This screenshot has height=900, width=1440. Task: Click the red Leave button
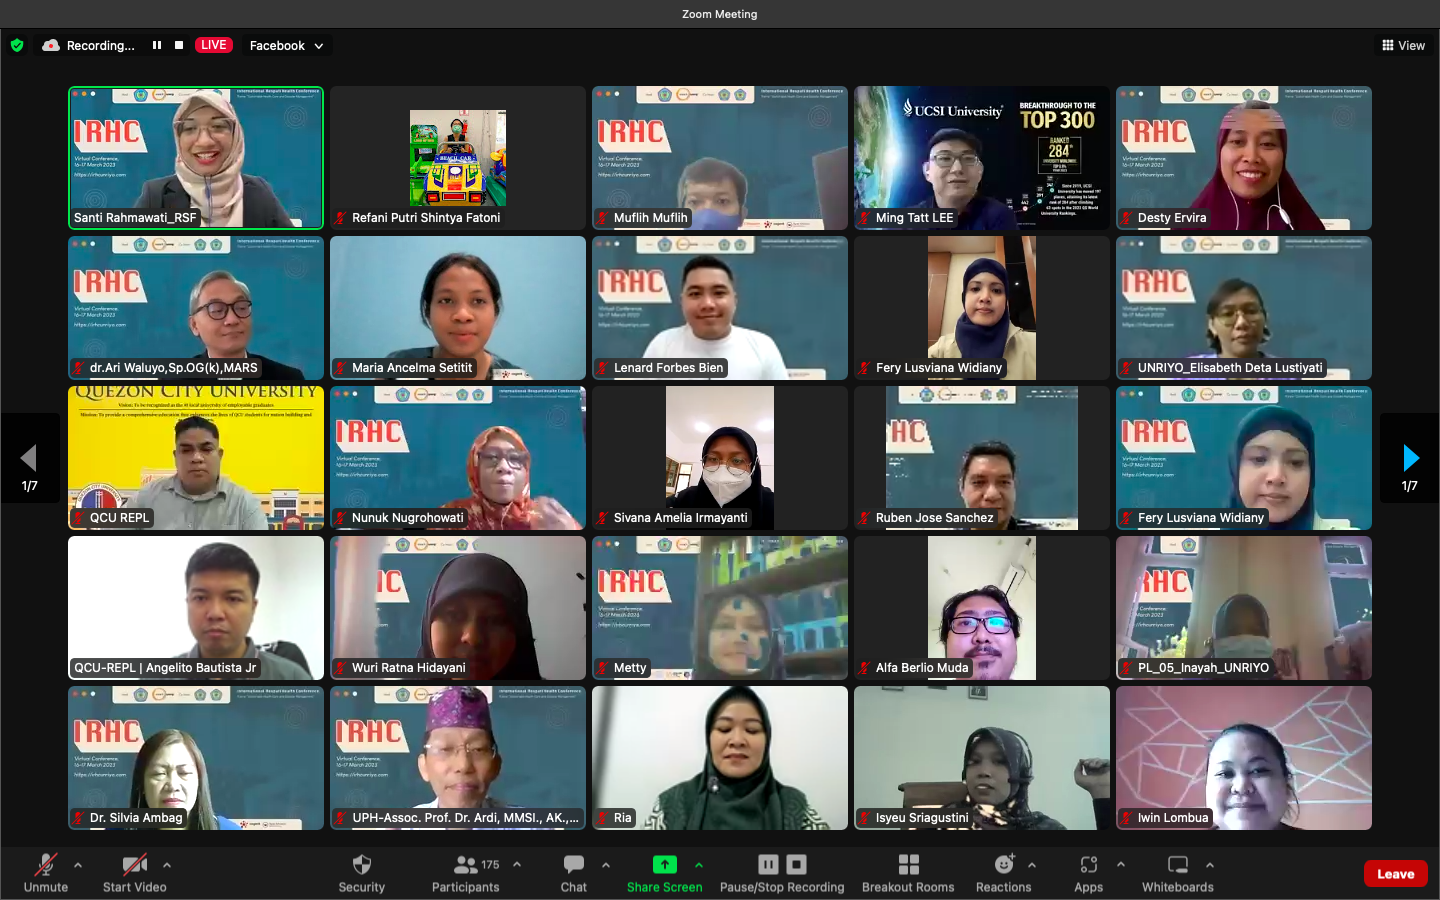tap(1395, 873)
